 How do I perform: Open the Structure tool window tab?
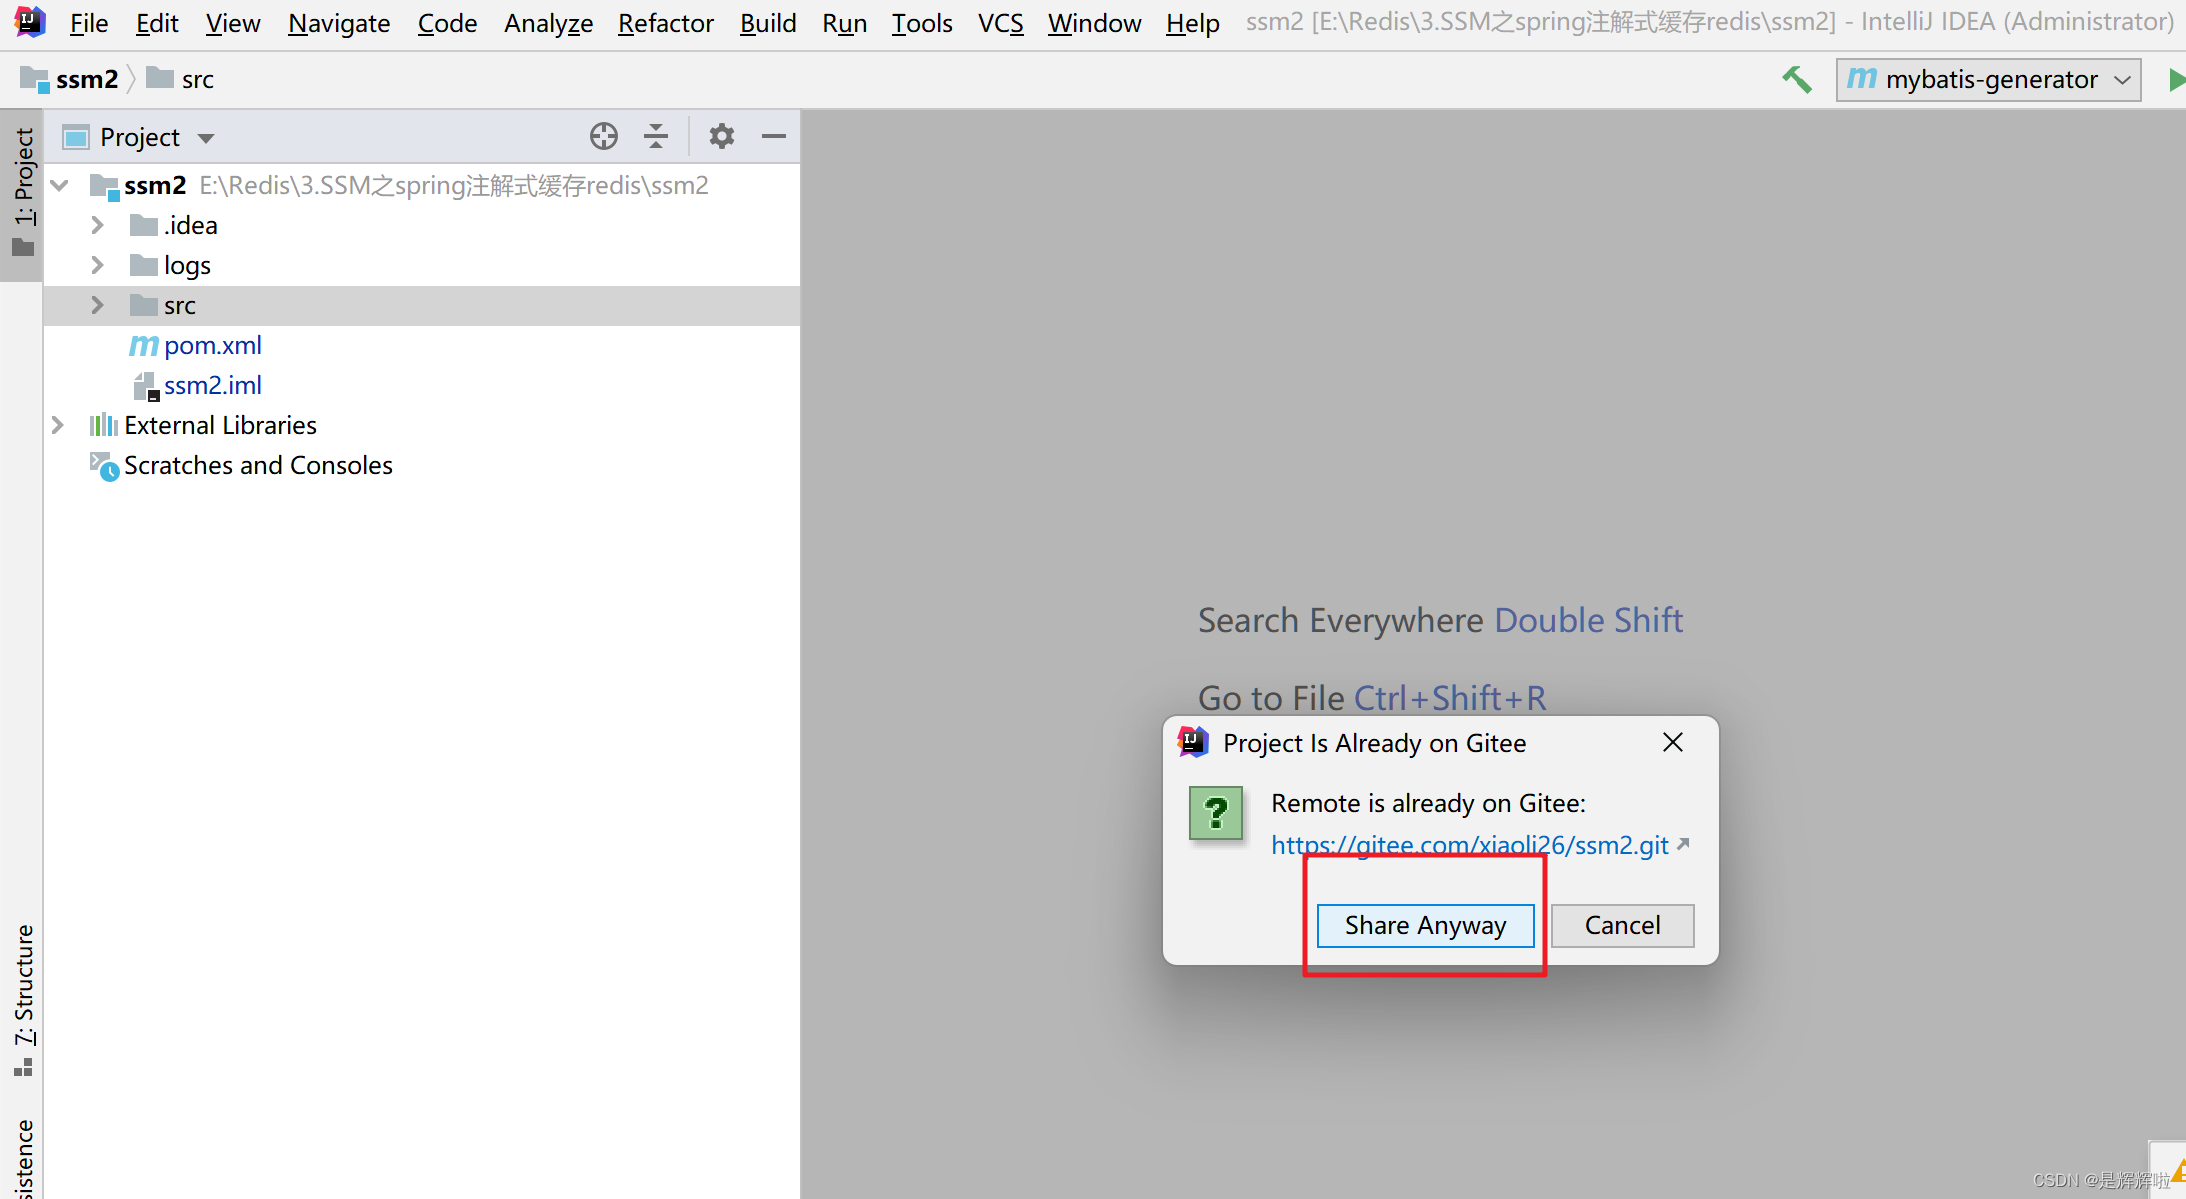(23, 998)
